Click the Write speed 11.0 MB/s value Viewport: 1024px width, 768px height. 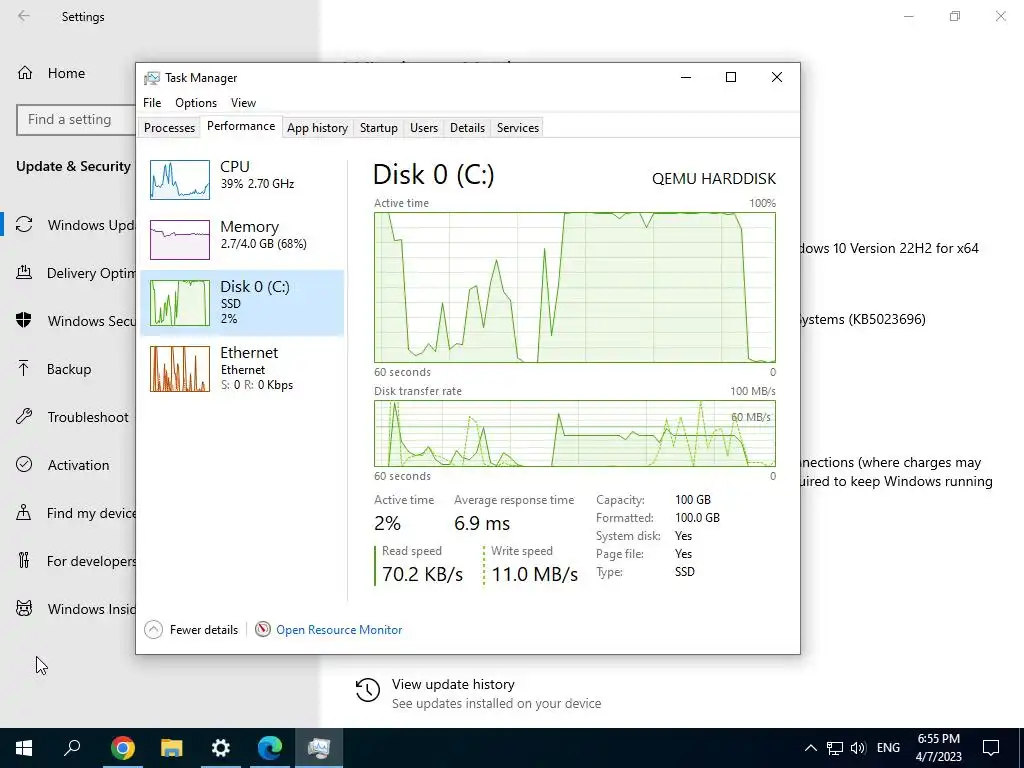coord(534,574)
